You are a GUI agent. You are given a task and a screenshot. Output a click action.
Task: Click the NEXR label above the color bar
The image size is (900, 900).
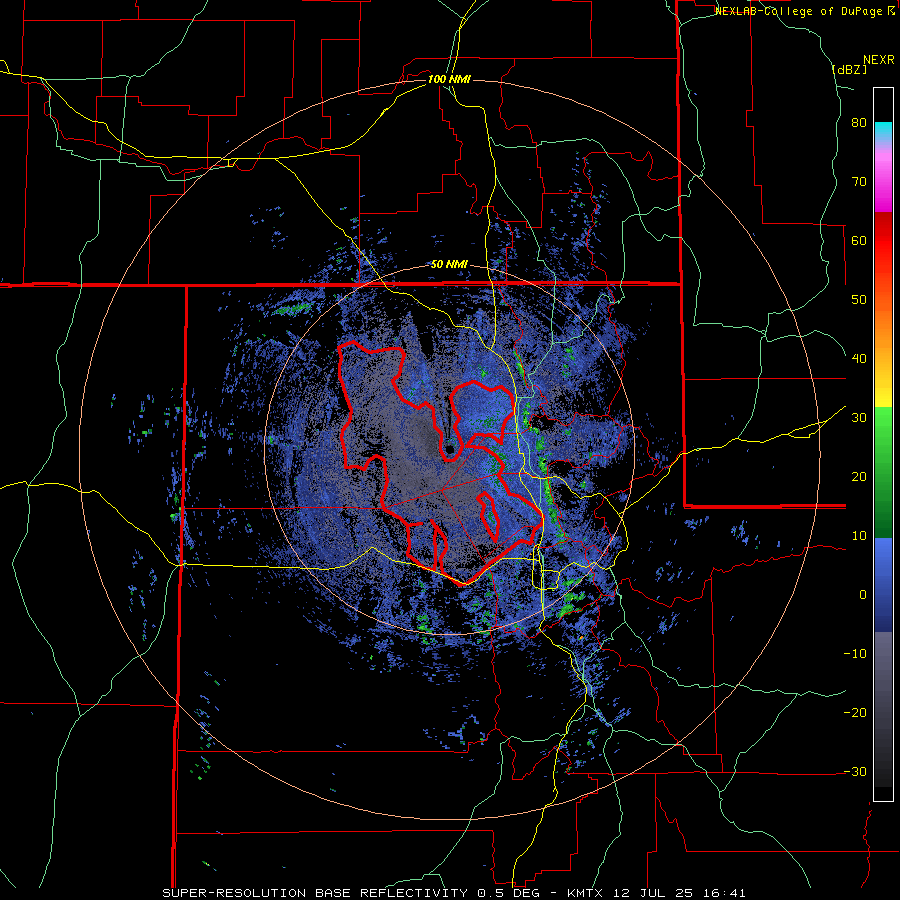(x=878, y=60)
